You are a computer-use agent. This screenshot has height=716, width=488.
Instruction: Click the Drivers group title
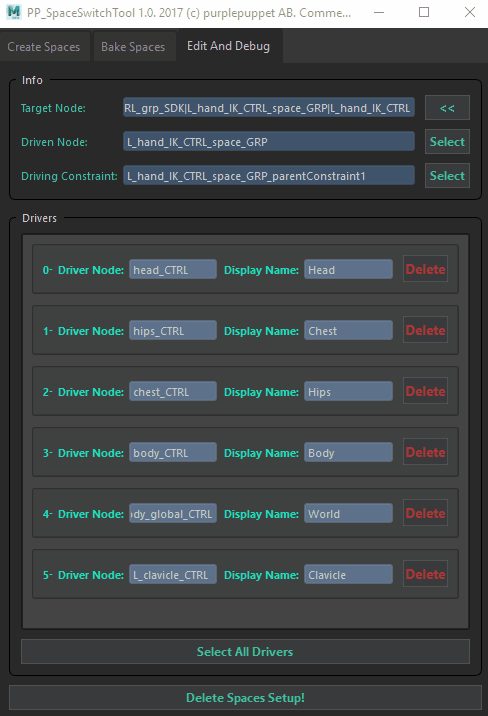coord(40,218)
